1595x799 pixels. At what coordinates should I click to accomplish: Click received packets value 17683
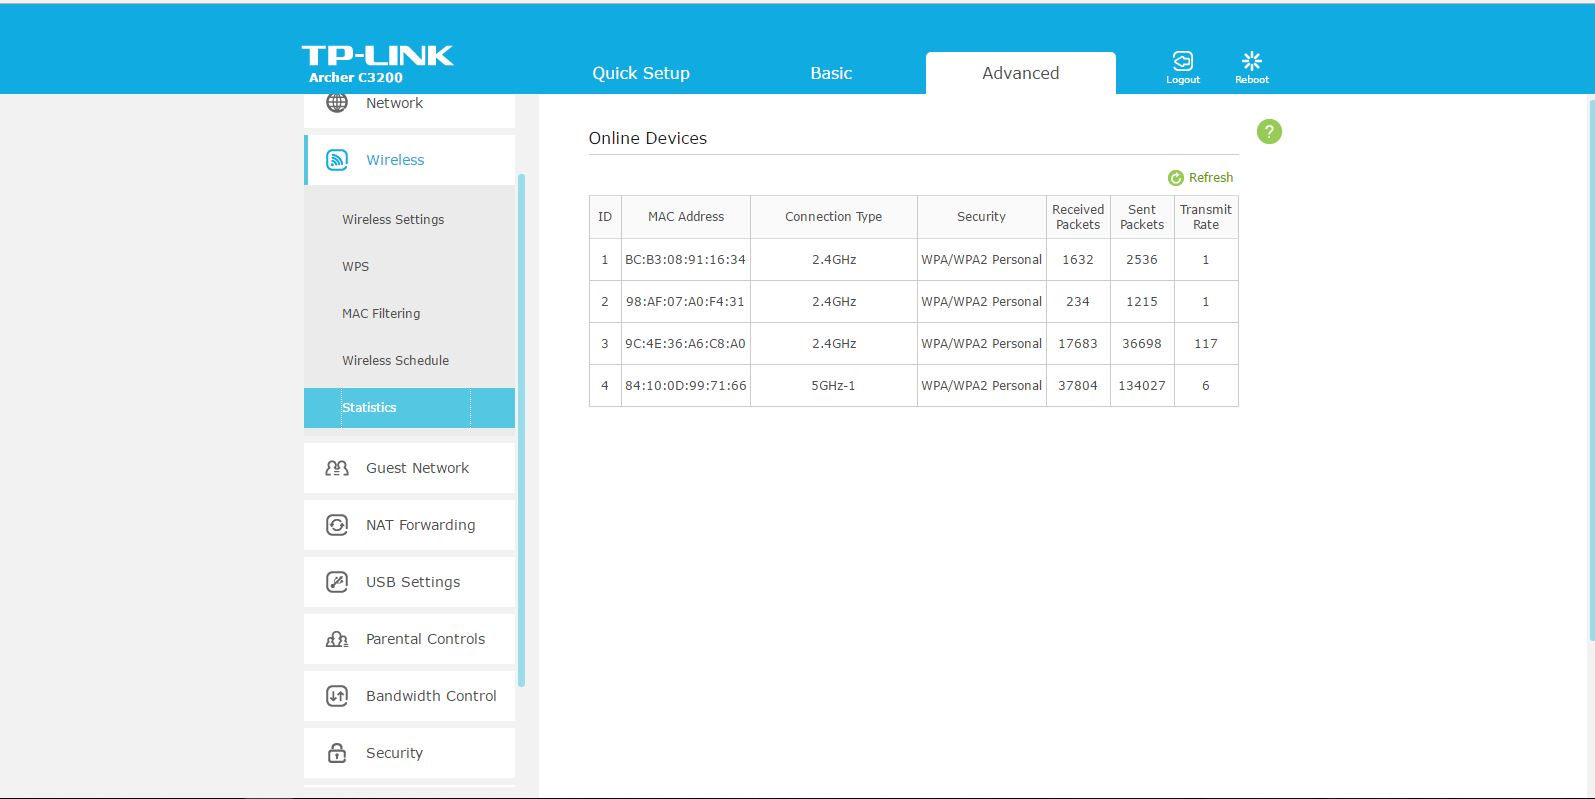pos(1078,344)
